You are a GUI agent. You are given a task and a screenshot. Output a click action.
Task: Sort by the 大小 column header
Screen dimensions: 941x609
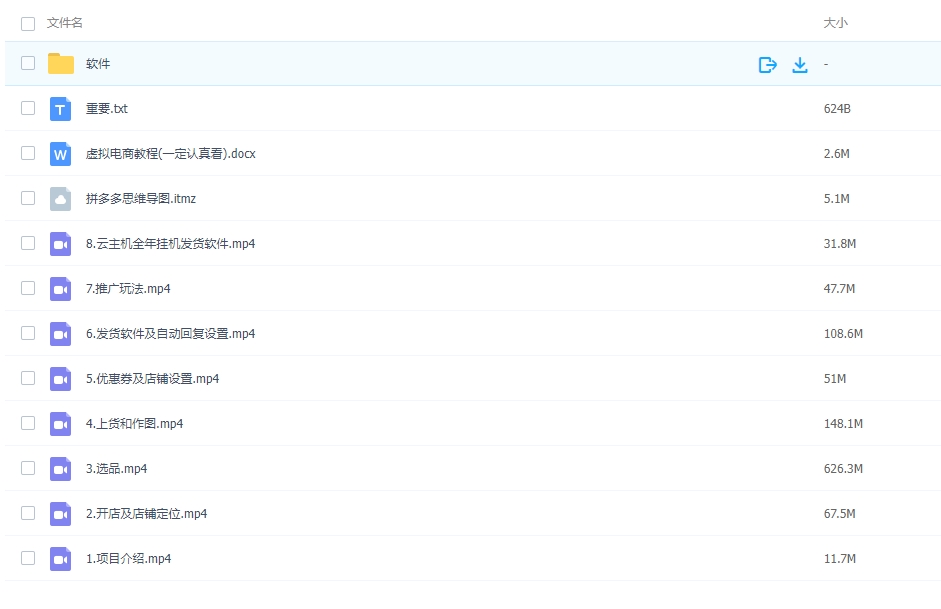pyautogui.click(x=835, y=23)
